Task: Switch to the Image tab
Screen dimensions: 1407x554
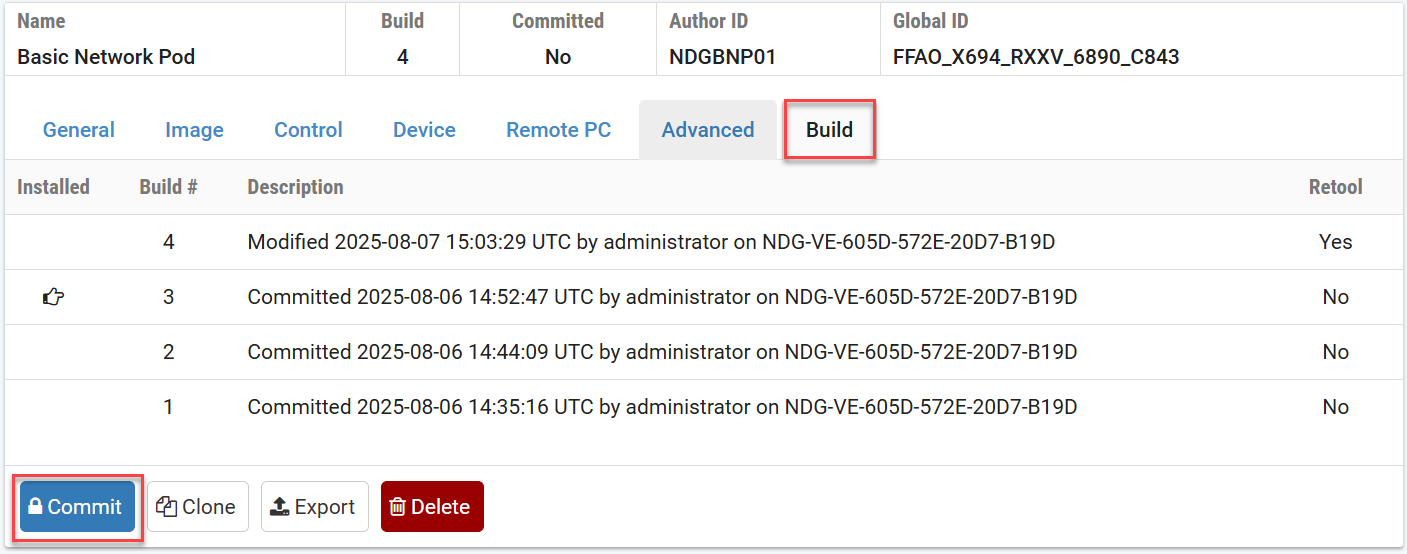Action: [x=194, y=130]
